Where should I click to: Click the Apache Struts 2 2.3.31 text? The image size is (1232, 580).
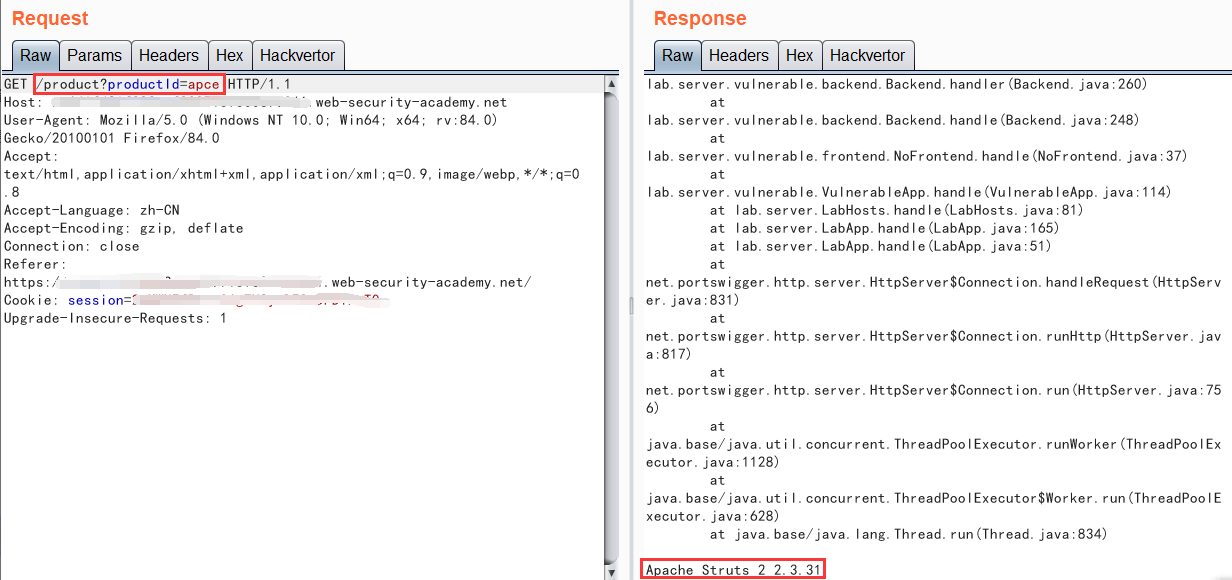(733, 570)
